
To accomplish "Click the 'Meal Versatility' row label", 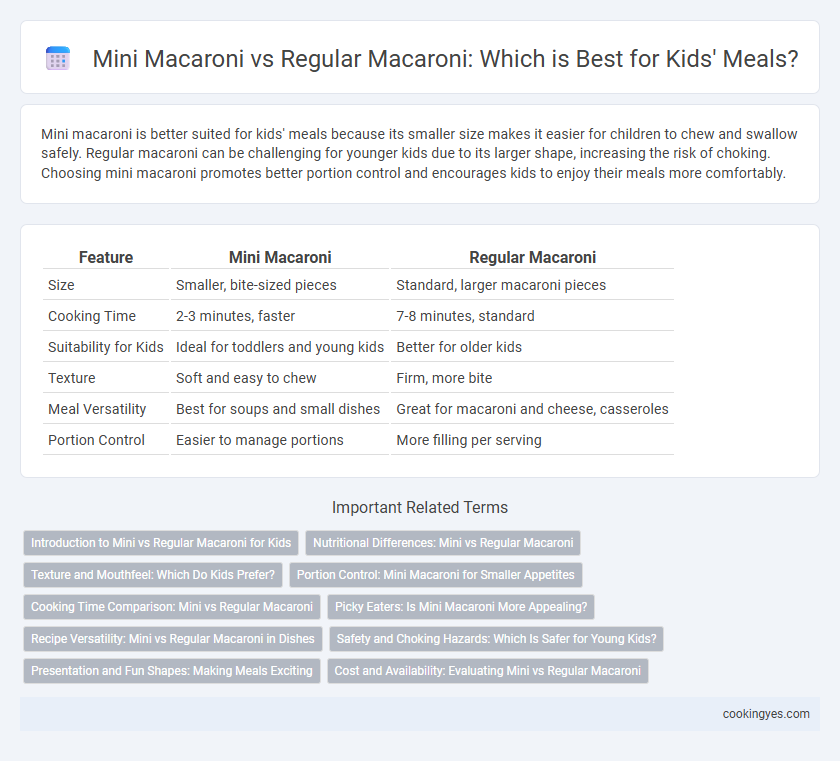I will (x=97, y=409).
